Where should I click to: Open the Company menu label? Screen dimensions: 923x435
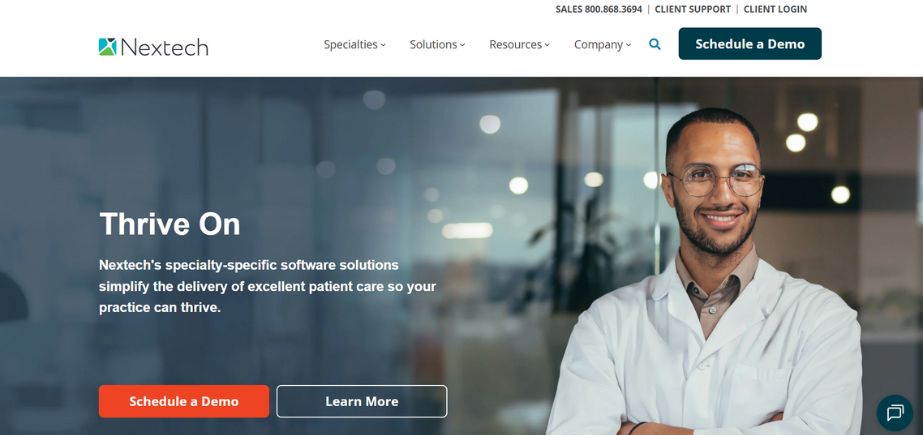click(599, 44)
